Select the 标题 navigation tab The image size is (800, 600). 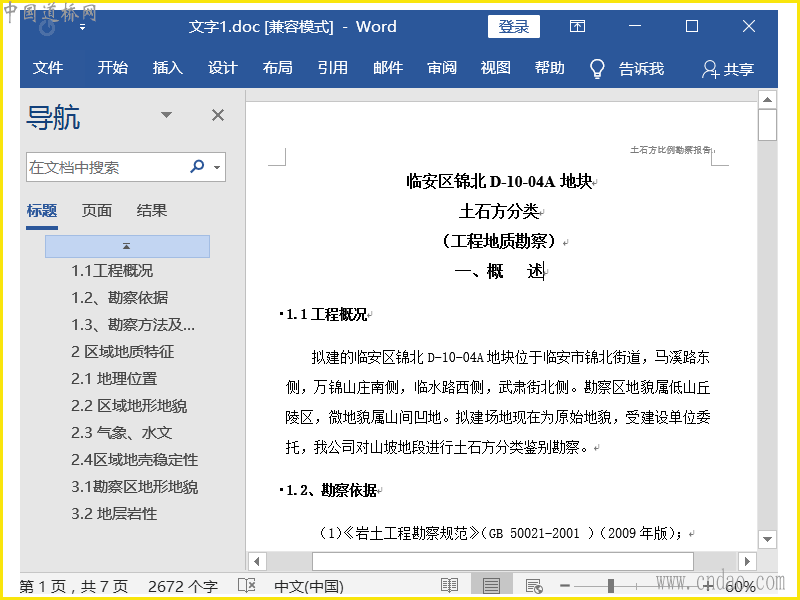point(42,211)
